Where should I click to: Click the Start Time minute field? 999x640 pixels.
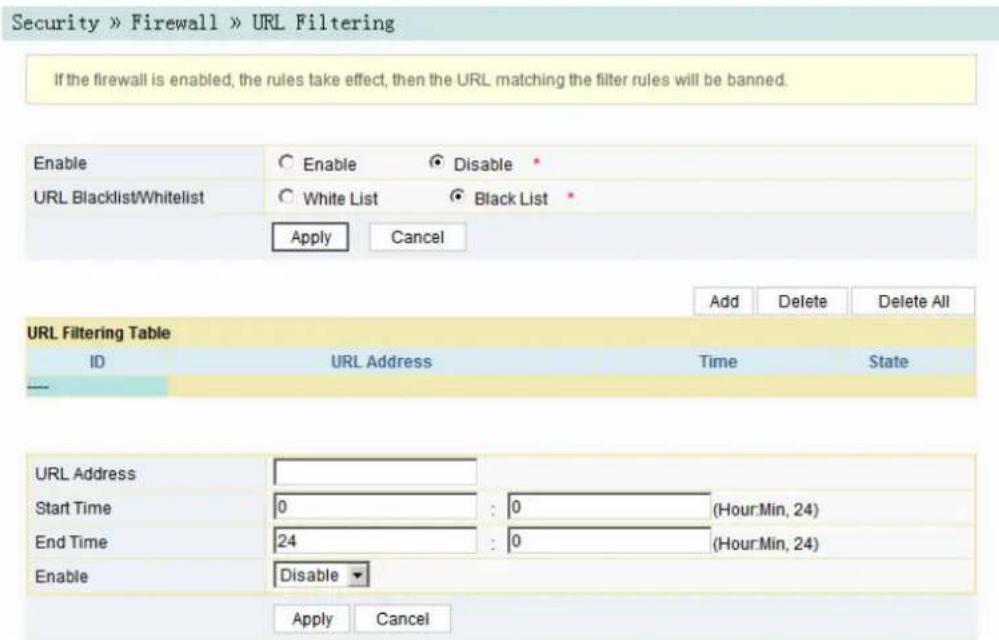(x=608, y=507)
